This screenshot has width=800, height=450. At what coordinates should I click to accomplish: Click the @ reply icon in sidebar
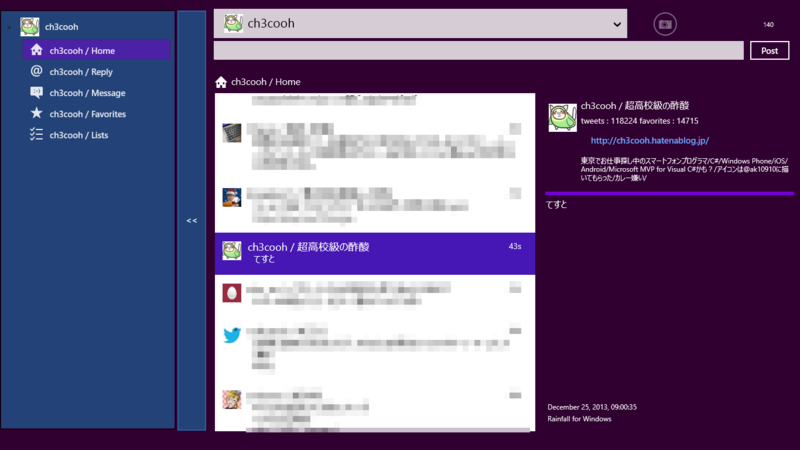point(36,71)
